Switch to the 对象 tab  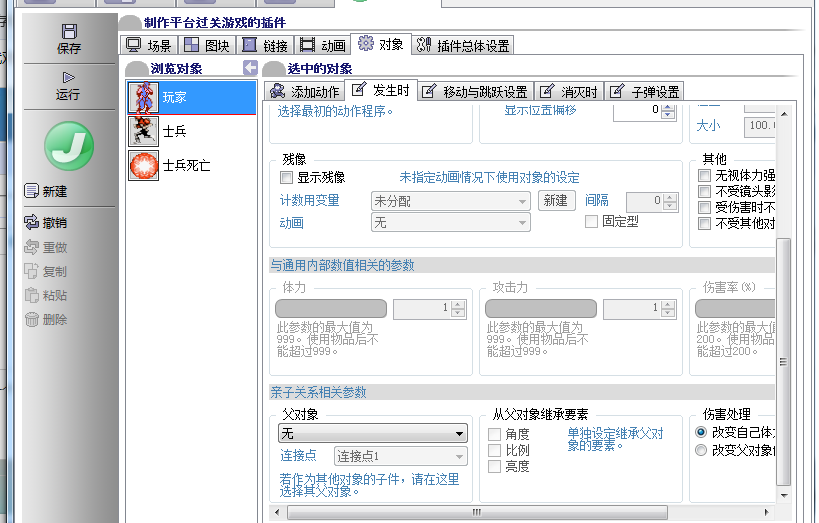[381, 44]
